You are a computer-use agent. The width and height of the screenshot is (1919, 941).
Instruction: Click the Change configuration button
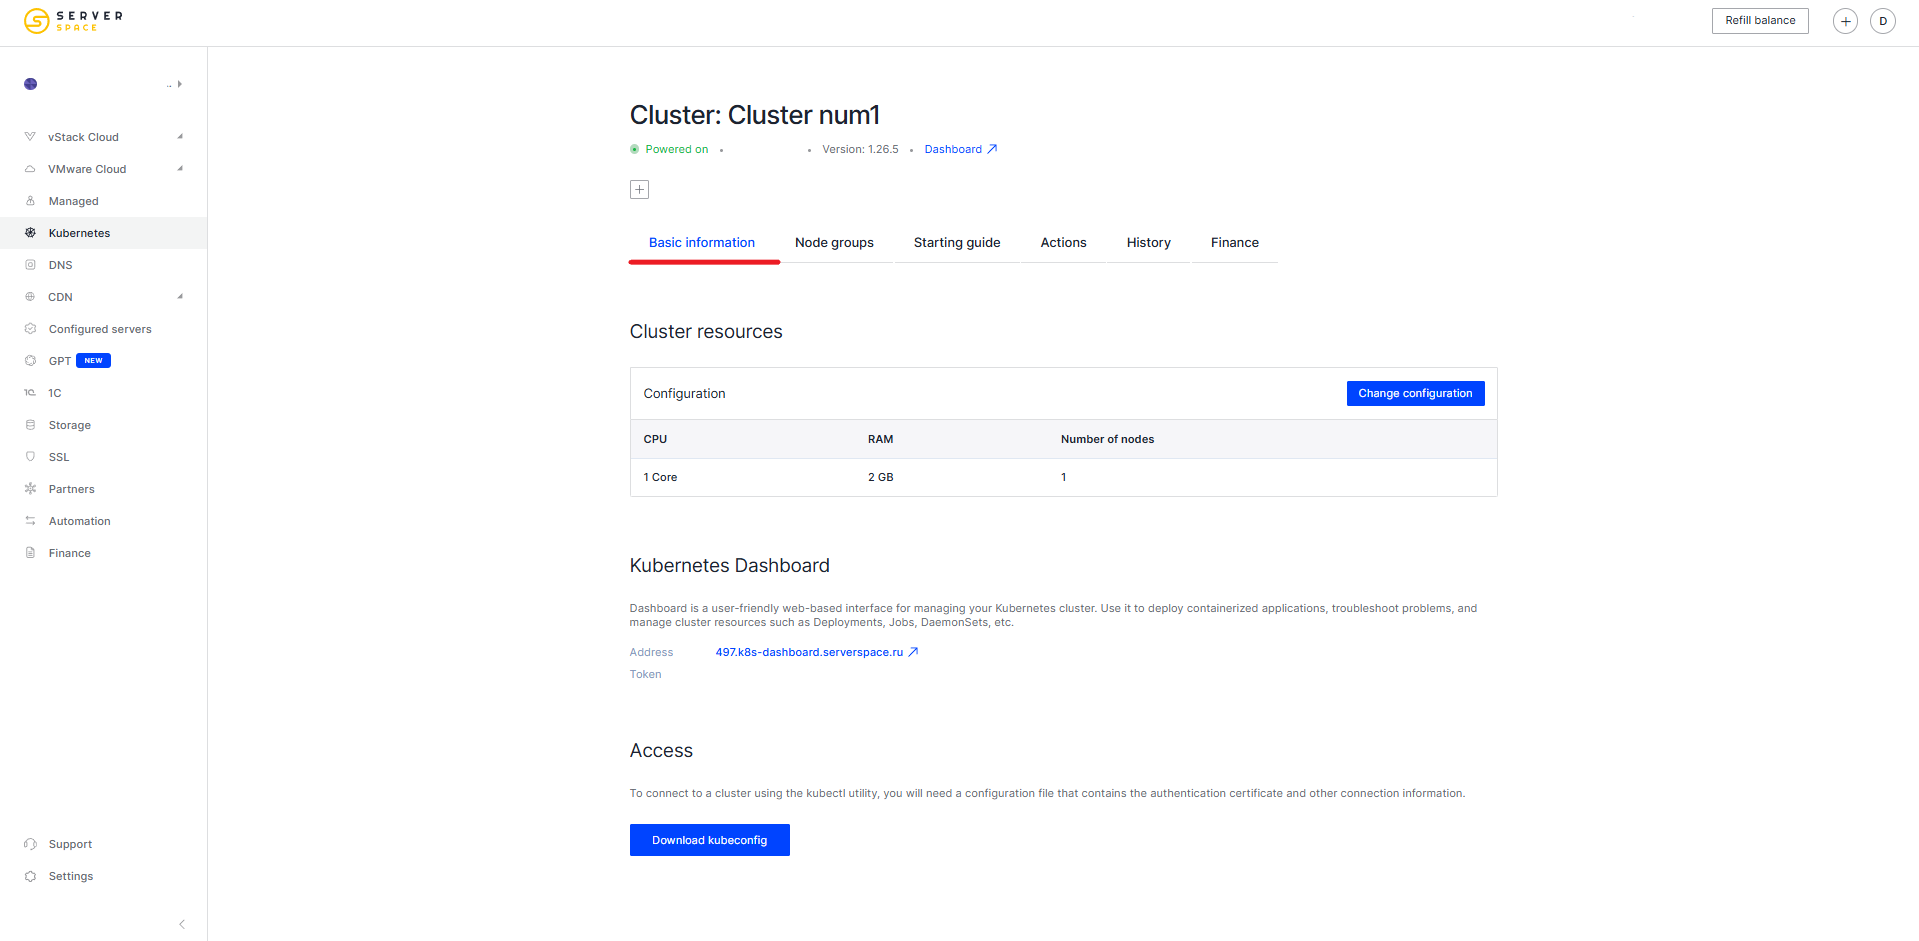1415,394
